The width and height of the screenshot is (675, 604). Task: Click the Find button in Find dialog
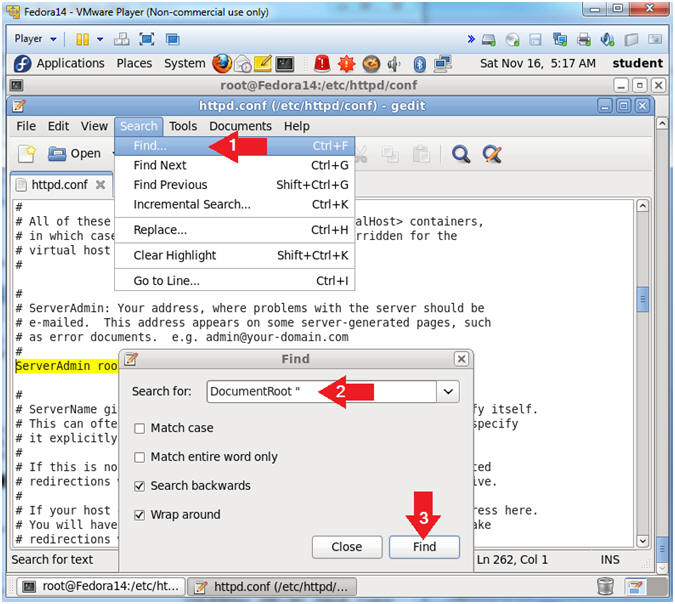tap(424, 547)
